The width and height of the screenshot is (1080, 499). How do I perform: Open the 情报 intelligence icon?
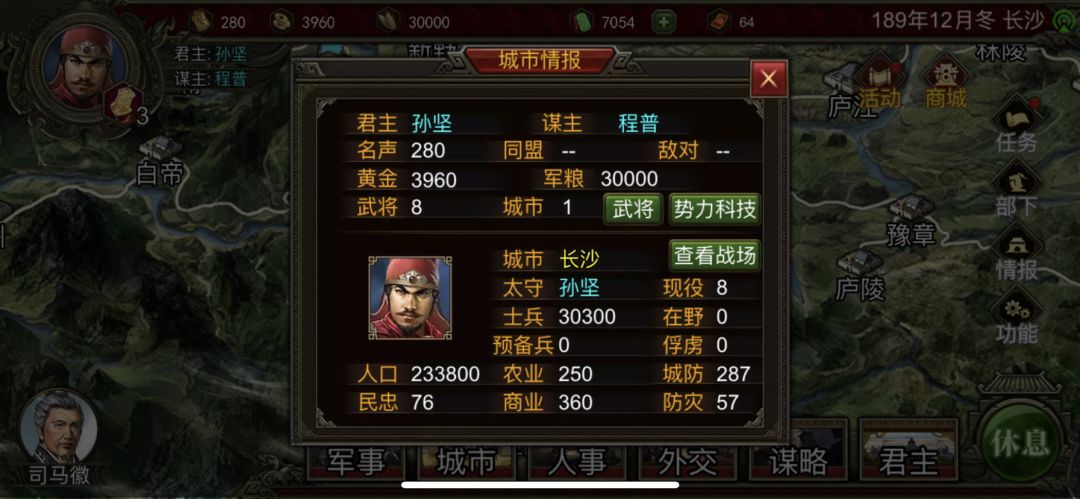click(x=1017, y=253)
